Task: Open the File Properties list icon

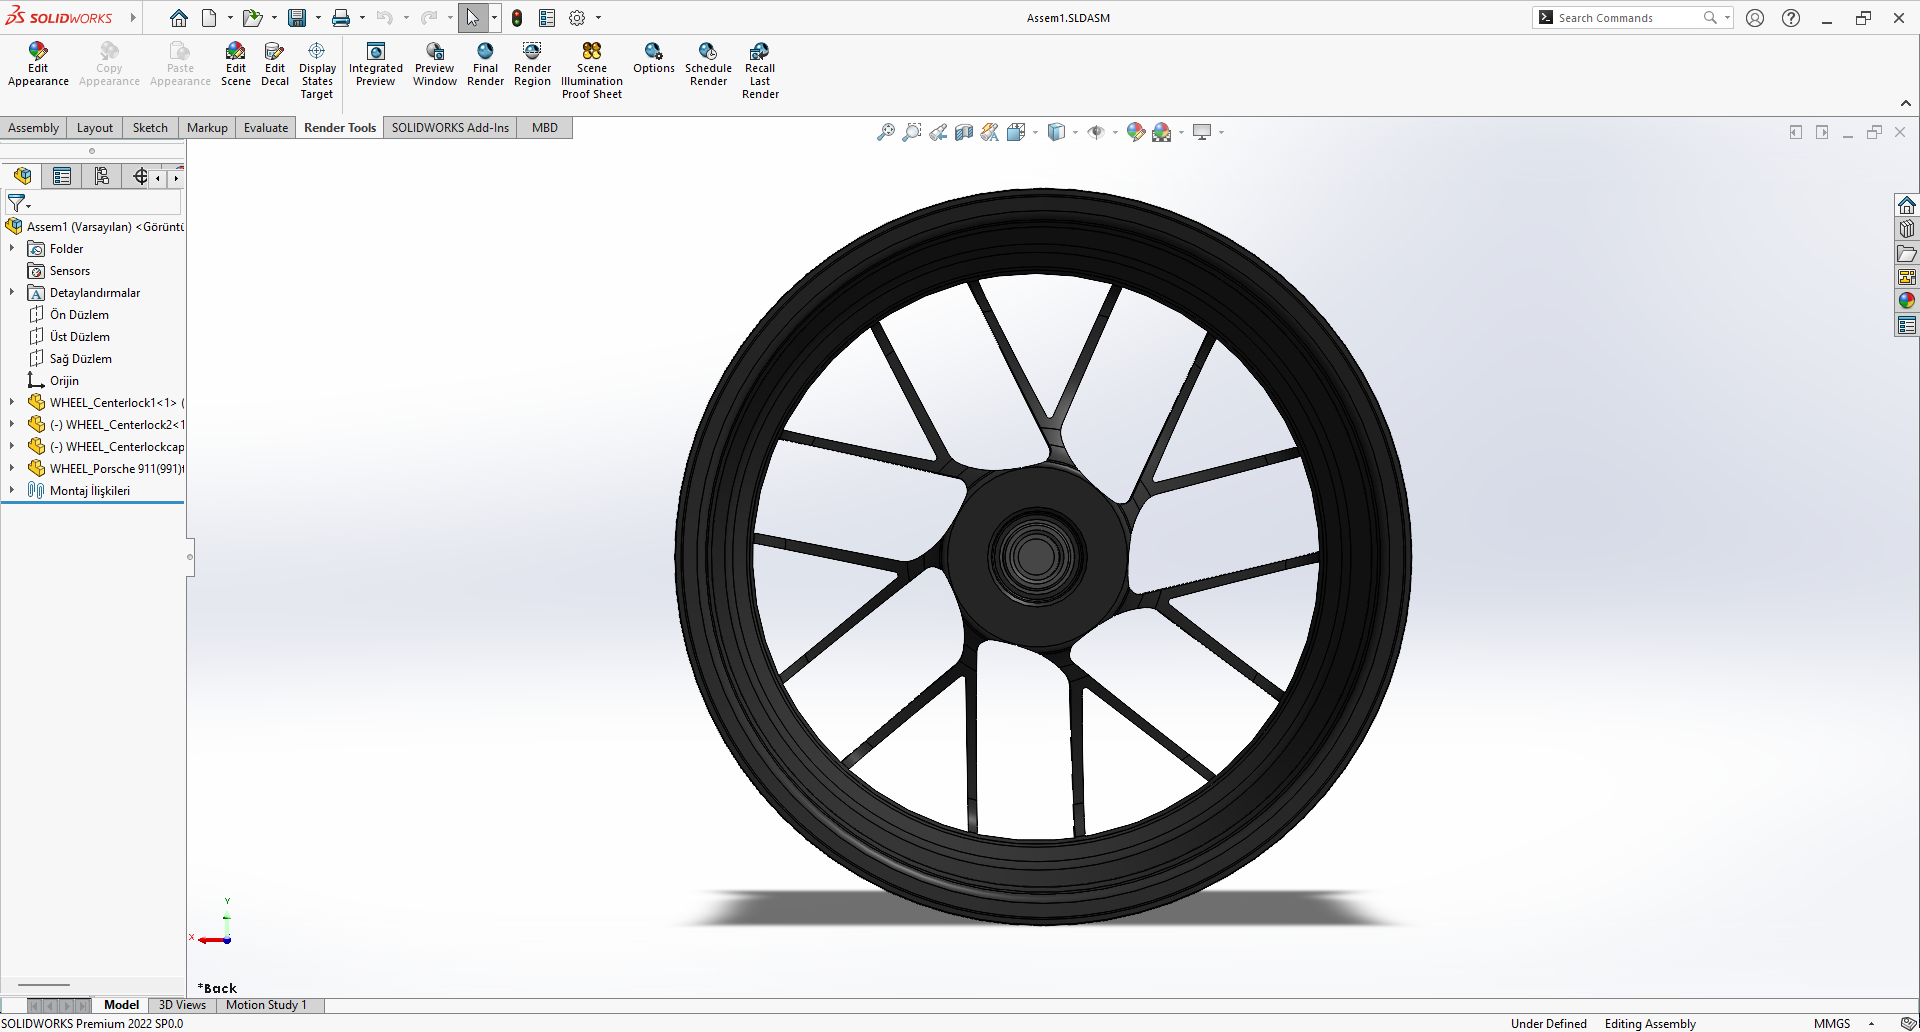Action: tap(547, 18)
